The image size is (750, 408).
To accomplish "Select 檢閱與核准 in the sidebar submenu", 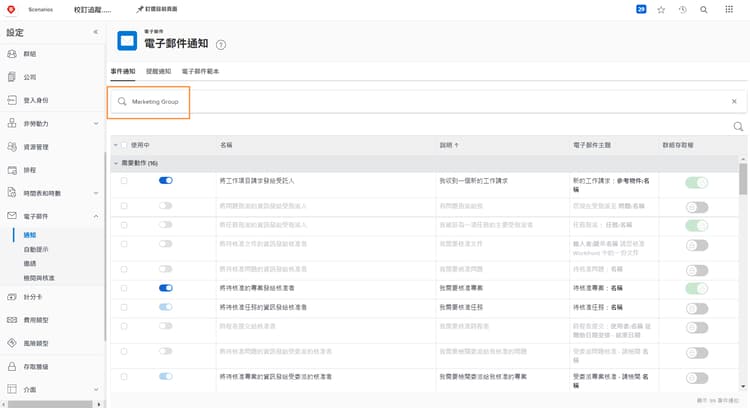I will point(39,278).
